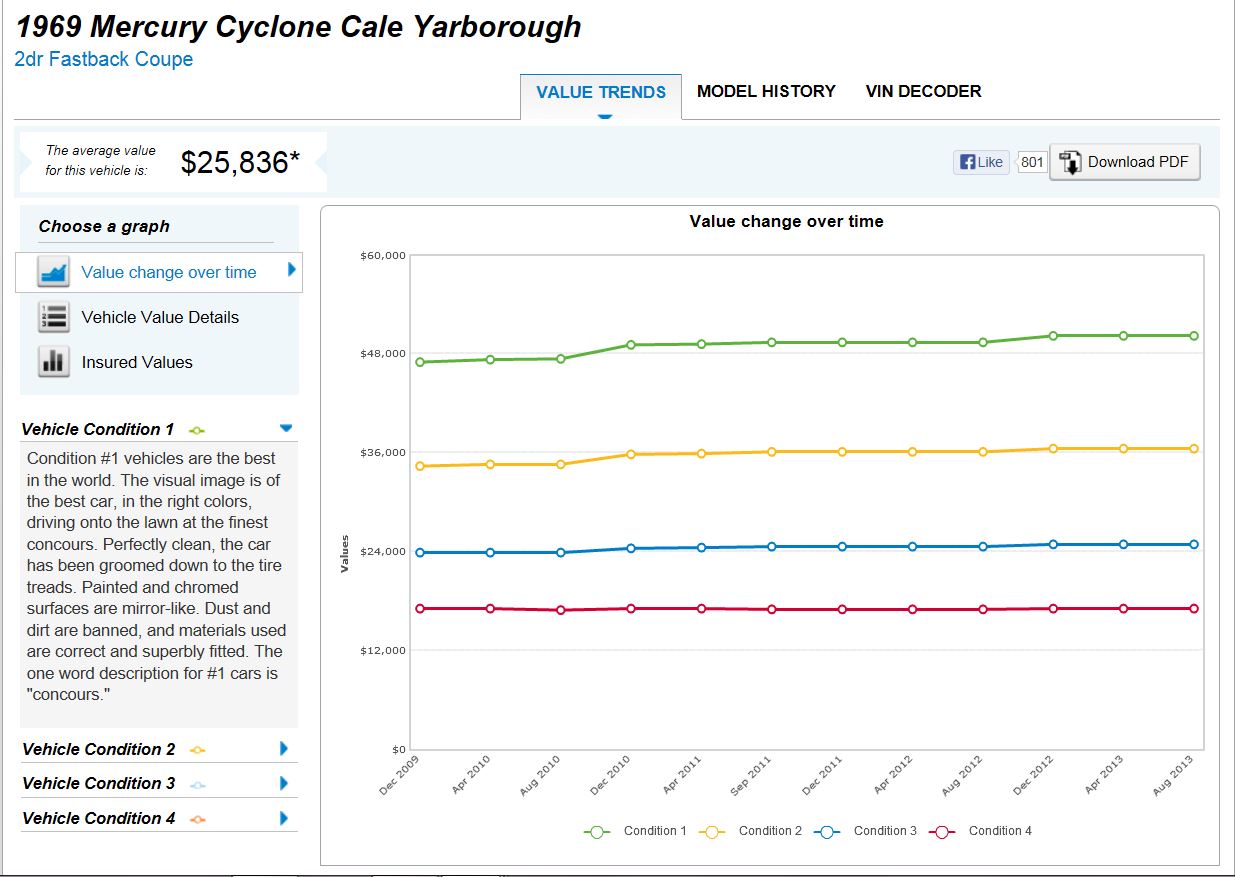Click the green Vehicle Condition 1 marker icon

pyautogui.click(x=197, y=430)
